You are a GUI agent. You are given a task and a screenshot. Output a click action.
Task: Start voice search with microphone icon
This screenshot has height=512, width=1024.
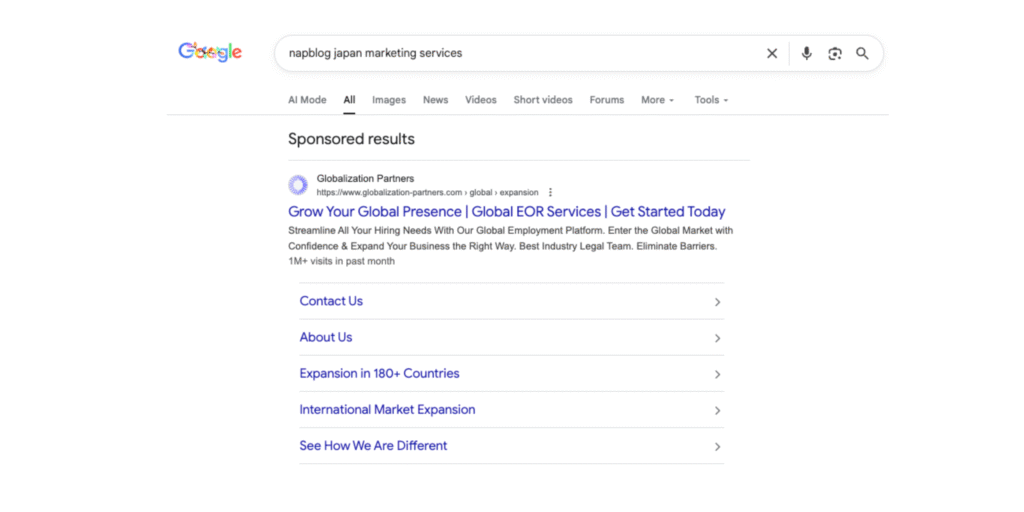point(807,54)
